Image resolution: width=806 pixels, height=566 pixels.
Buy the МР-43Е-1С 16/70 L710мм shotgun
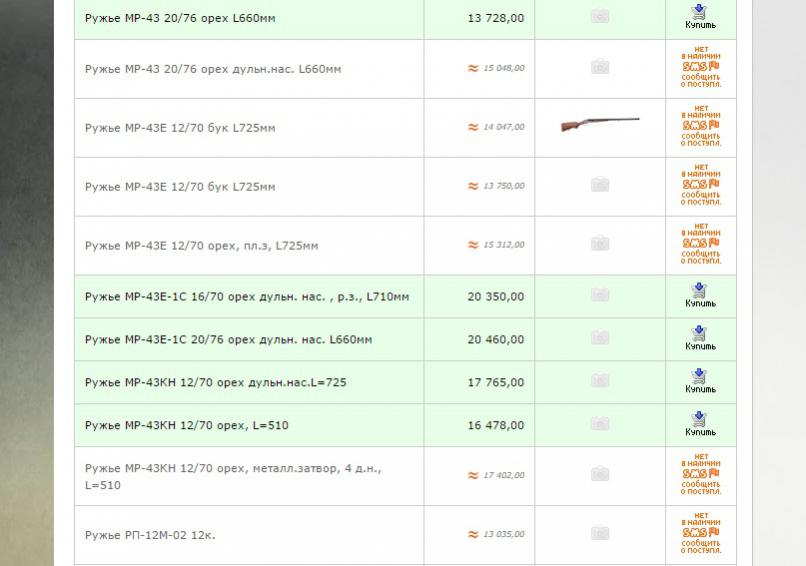coord(700,294)
